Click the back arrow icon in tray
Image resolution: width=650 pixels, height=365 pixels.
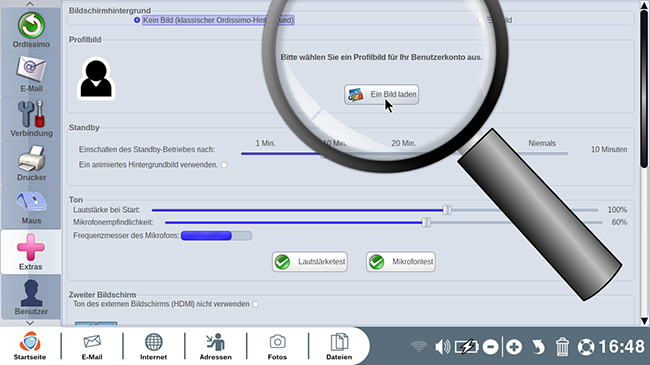(538, 347)
